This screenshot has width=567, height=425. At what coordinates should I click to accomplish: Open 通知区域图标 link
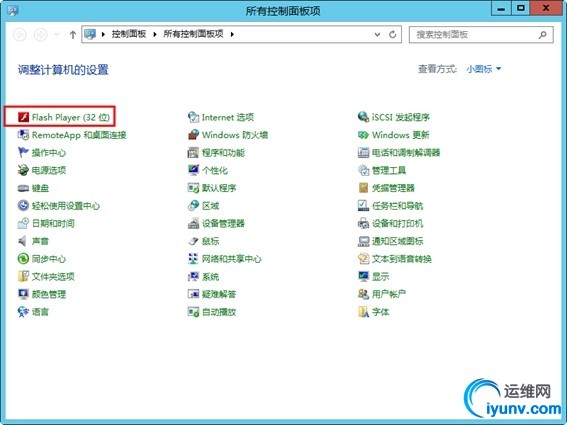pyautogui.click(x=397, y=241)
